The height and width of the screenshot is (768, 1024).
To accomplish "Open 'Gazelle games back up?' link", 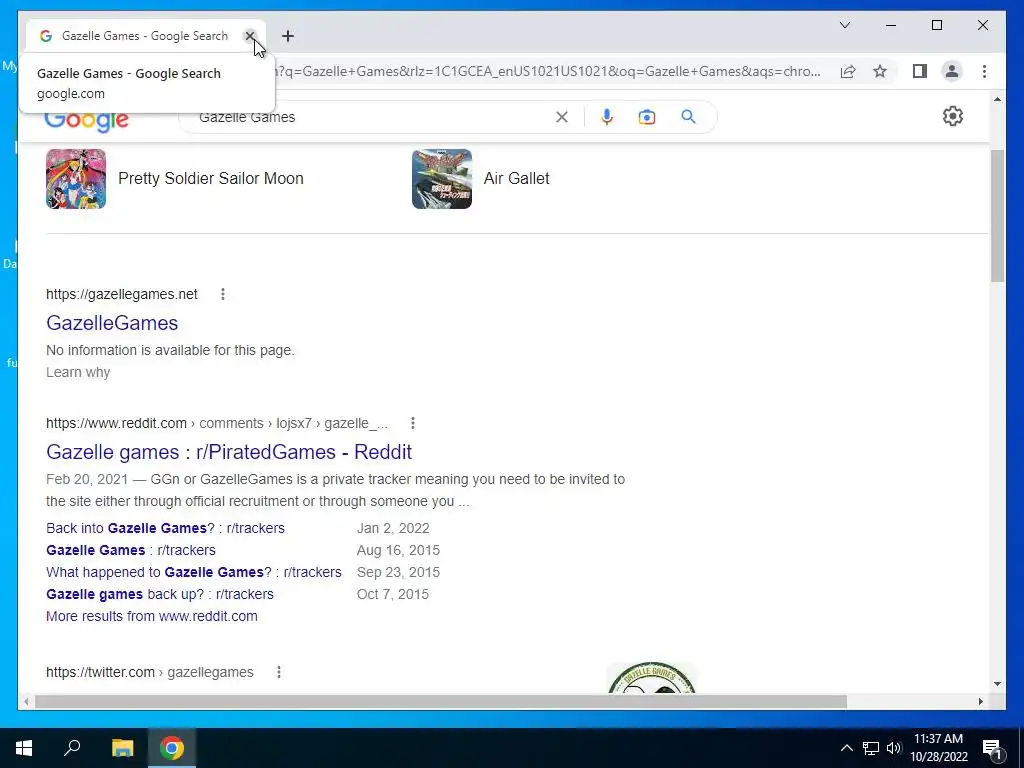I will click(x=159, y=594).
